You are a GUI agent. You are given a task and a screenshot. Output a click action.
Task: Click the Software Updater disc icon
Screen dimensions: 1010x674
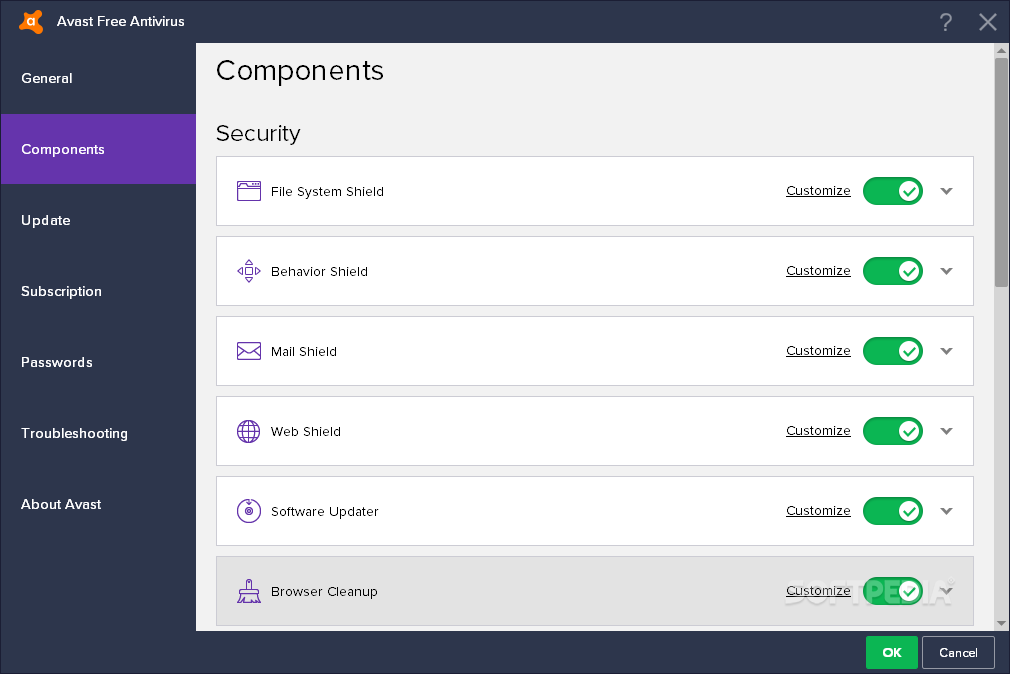point(249,511)
